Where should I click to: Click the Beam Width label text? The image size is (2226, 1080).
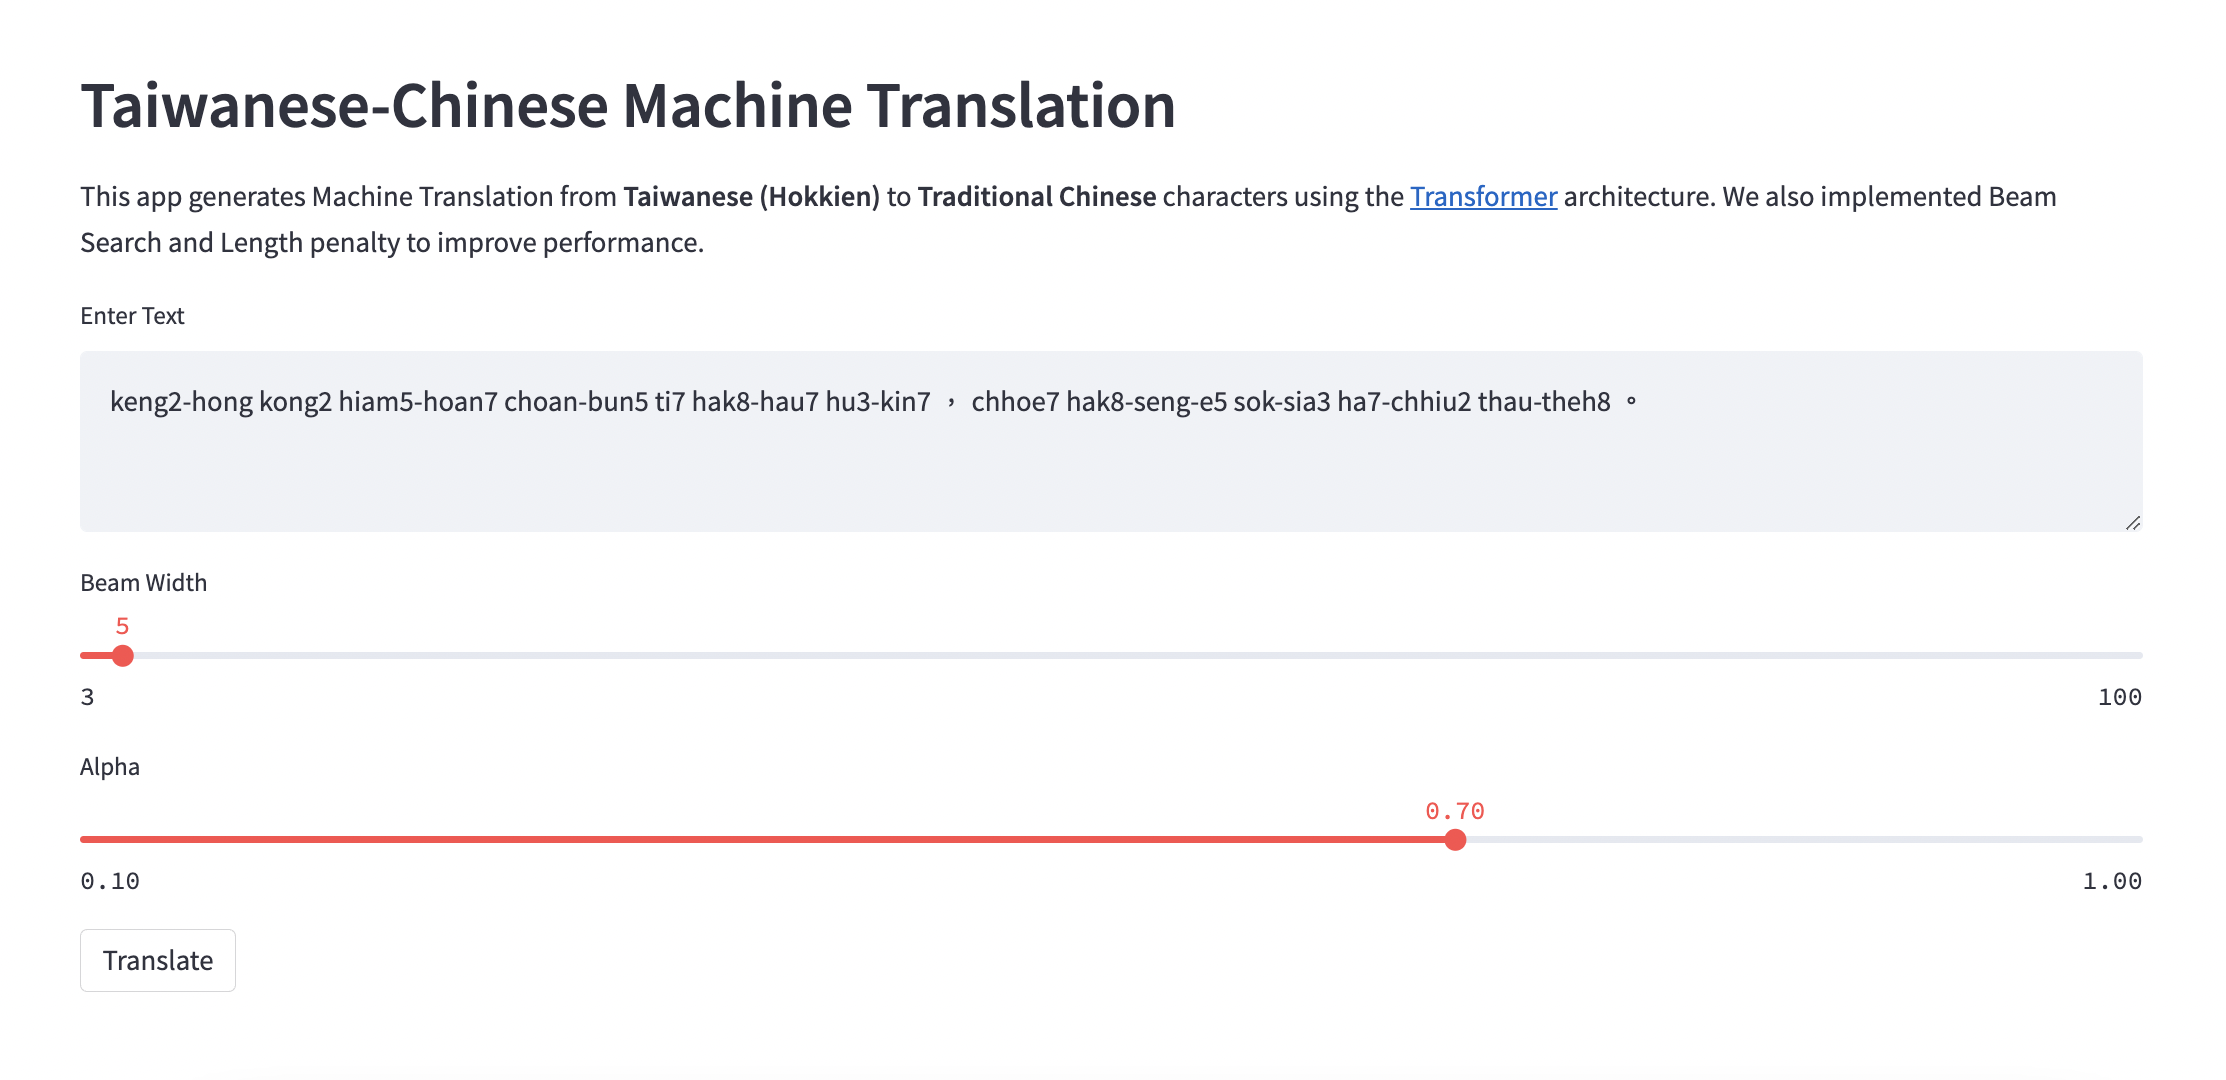pyautogui.click(x=144, y=582)
